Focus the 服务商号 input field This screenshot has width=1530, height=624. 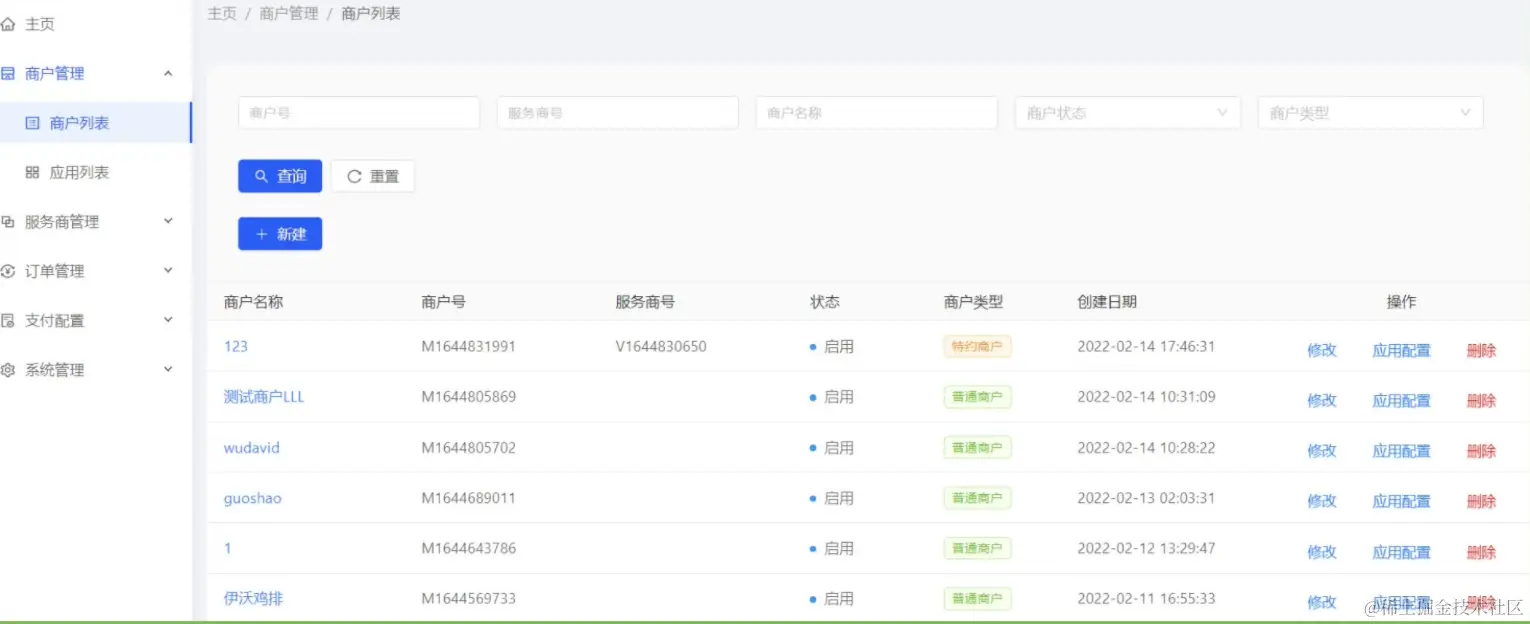tap(617, 113)
